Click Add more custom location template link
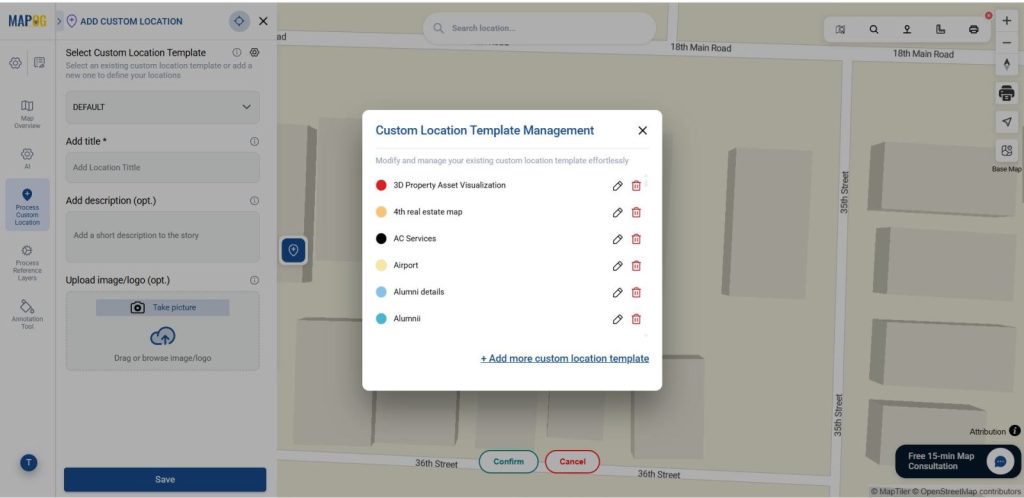The width and height of the screenshot is (1024, 498). click(x=565, y=358)
